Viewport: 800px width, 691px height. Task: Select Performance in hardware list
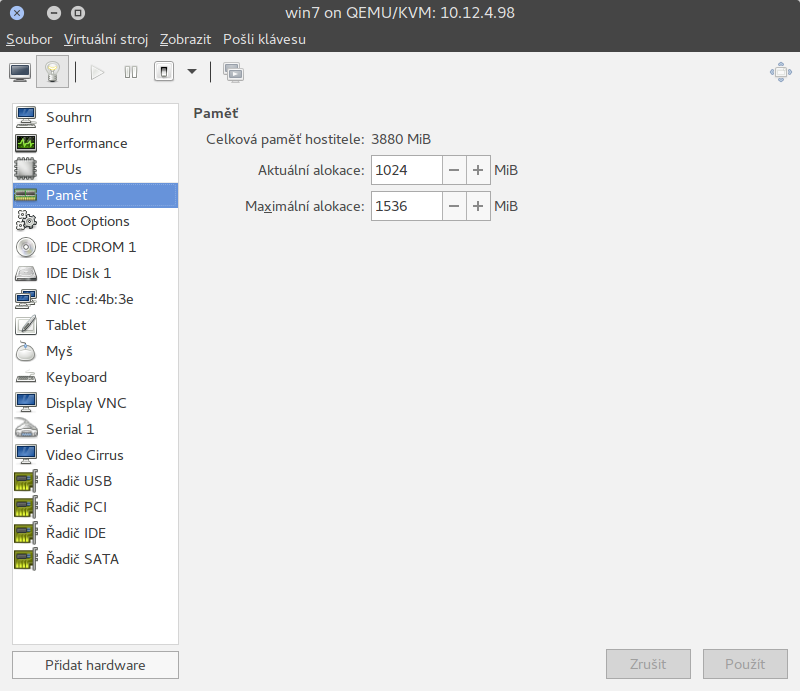pos(86,143)
